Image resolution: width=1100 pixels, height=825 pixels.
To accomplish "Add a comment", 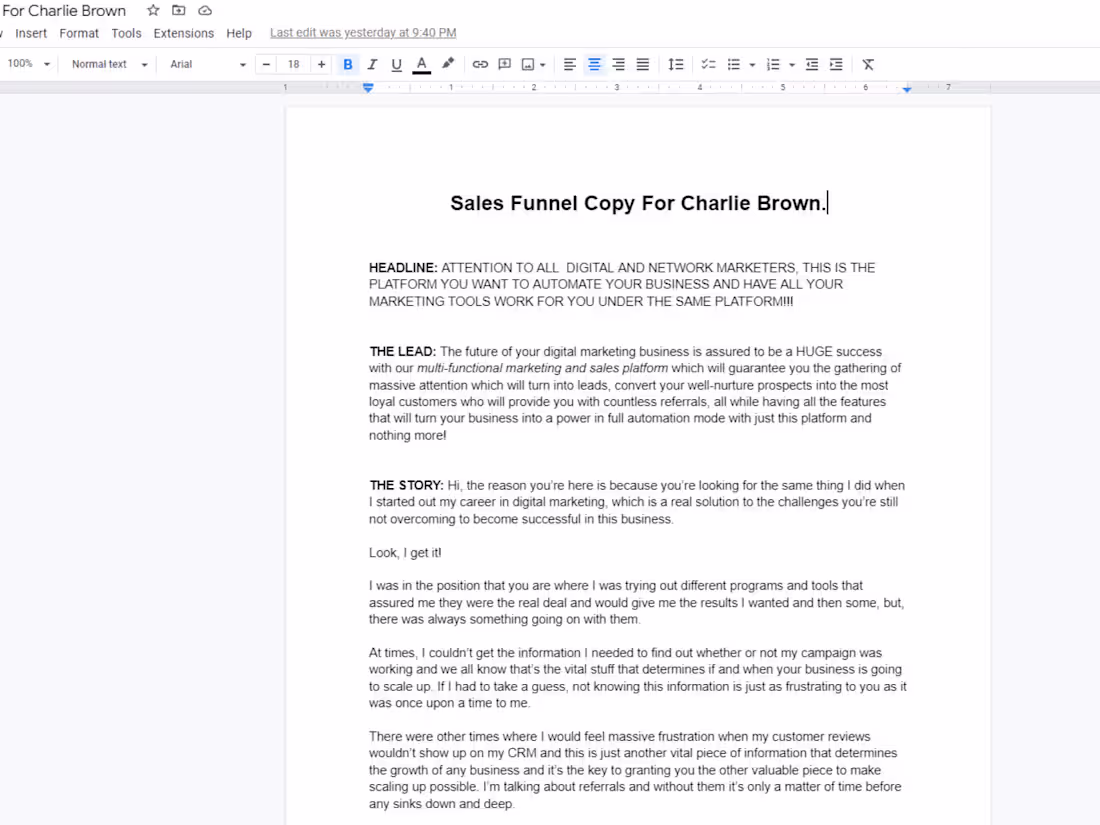I will tap(503, 64).
